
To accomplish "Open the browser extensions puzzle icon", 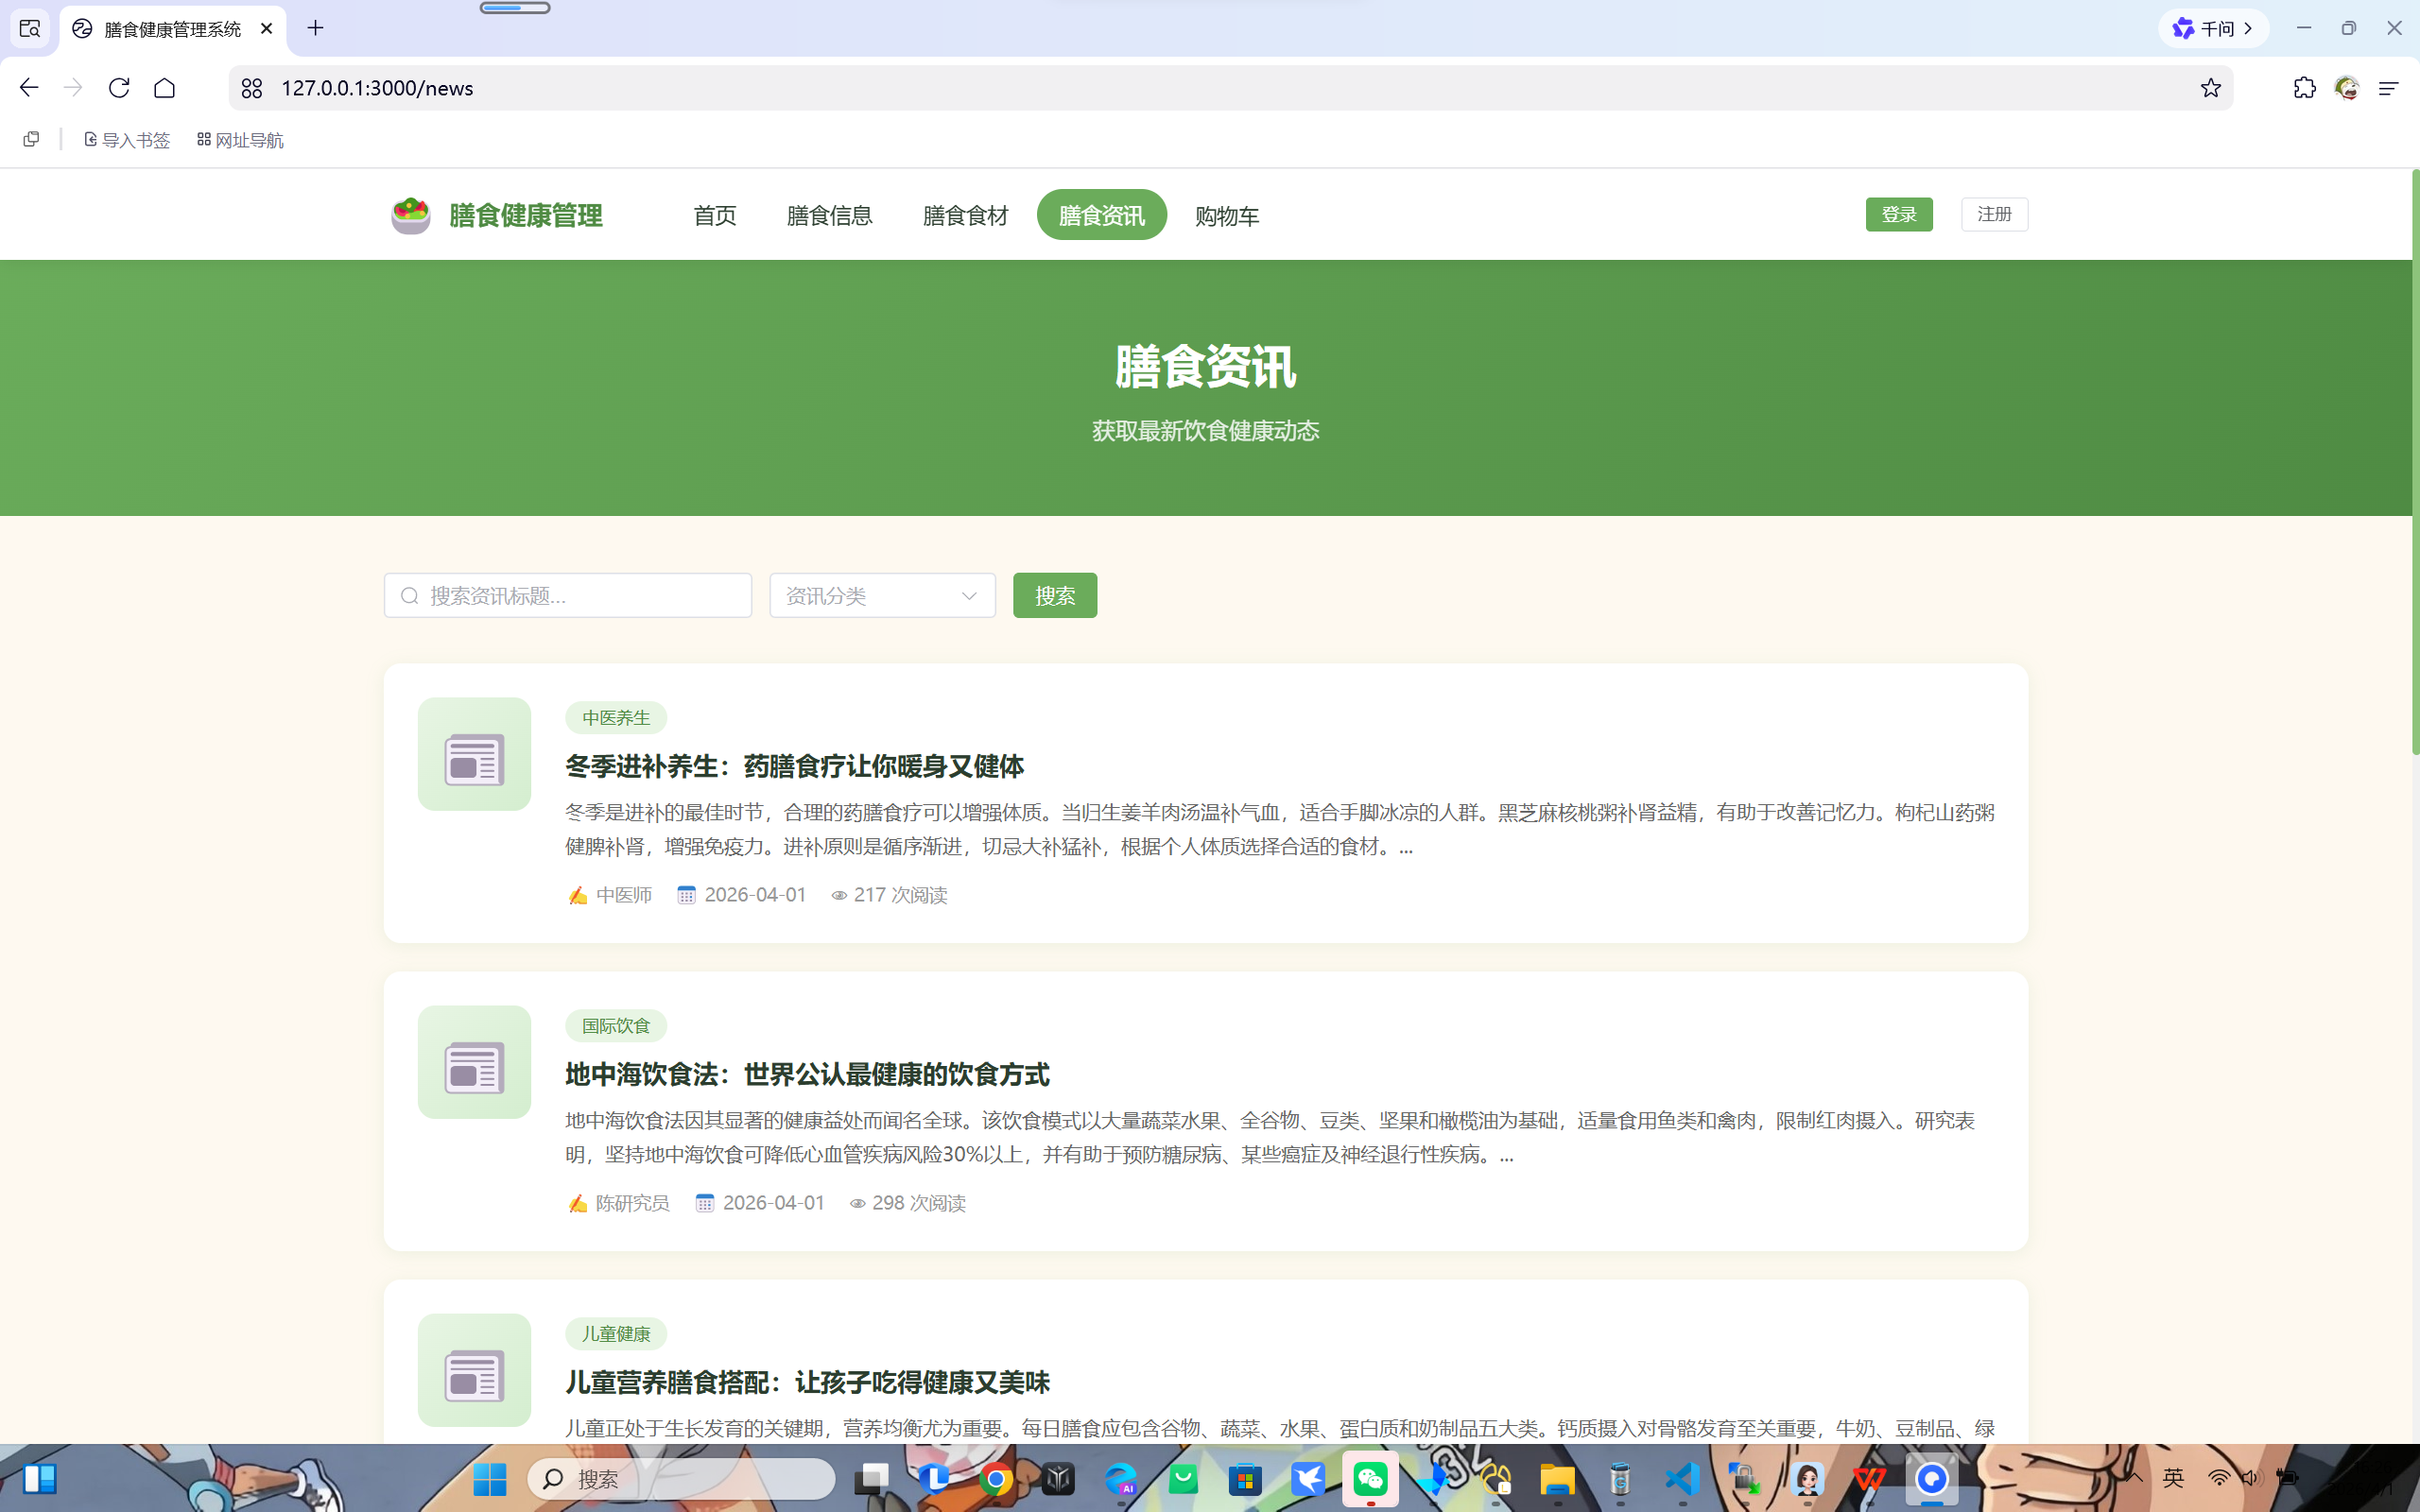I will pos(2304,88).
